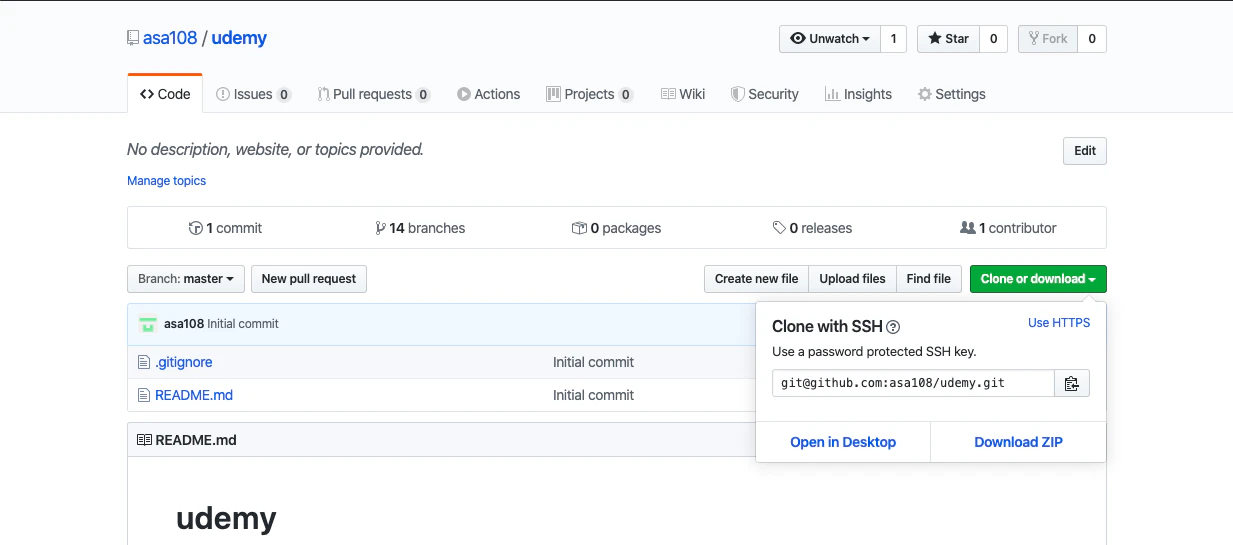This screenshot has height=545, width=1233.
Task: Click the README.md header book icon
Action: click(x=144, y=440)
